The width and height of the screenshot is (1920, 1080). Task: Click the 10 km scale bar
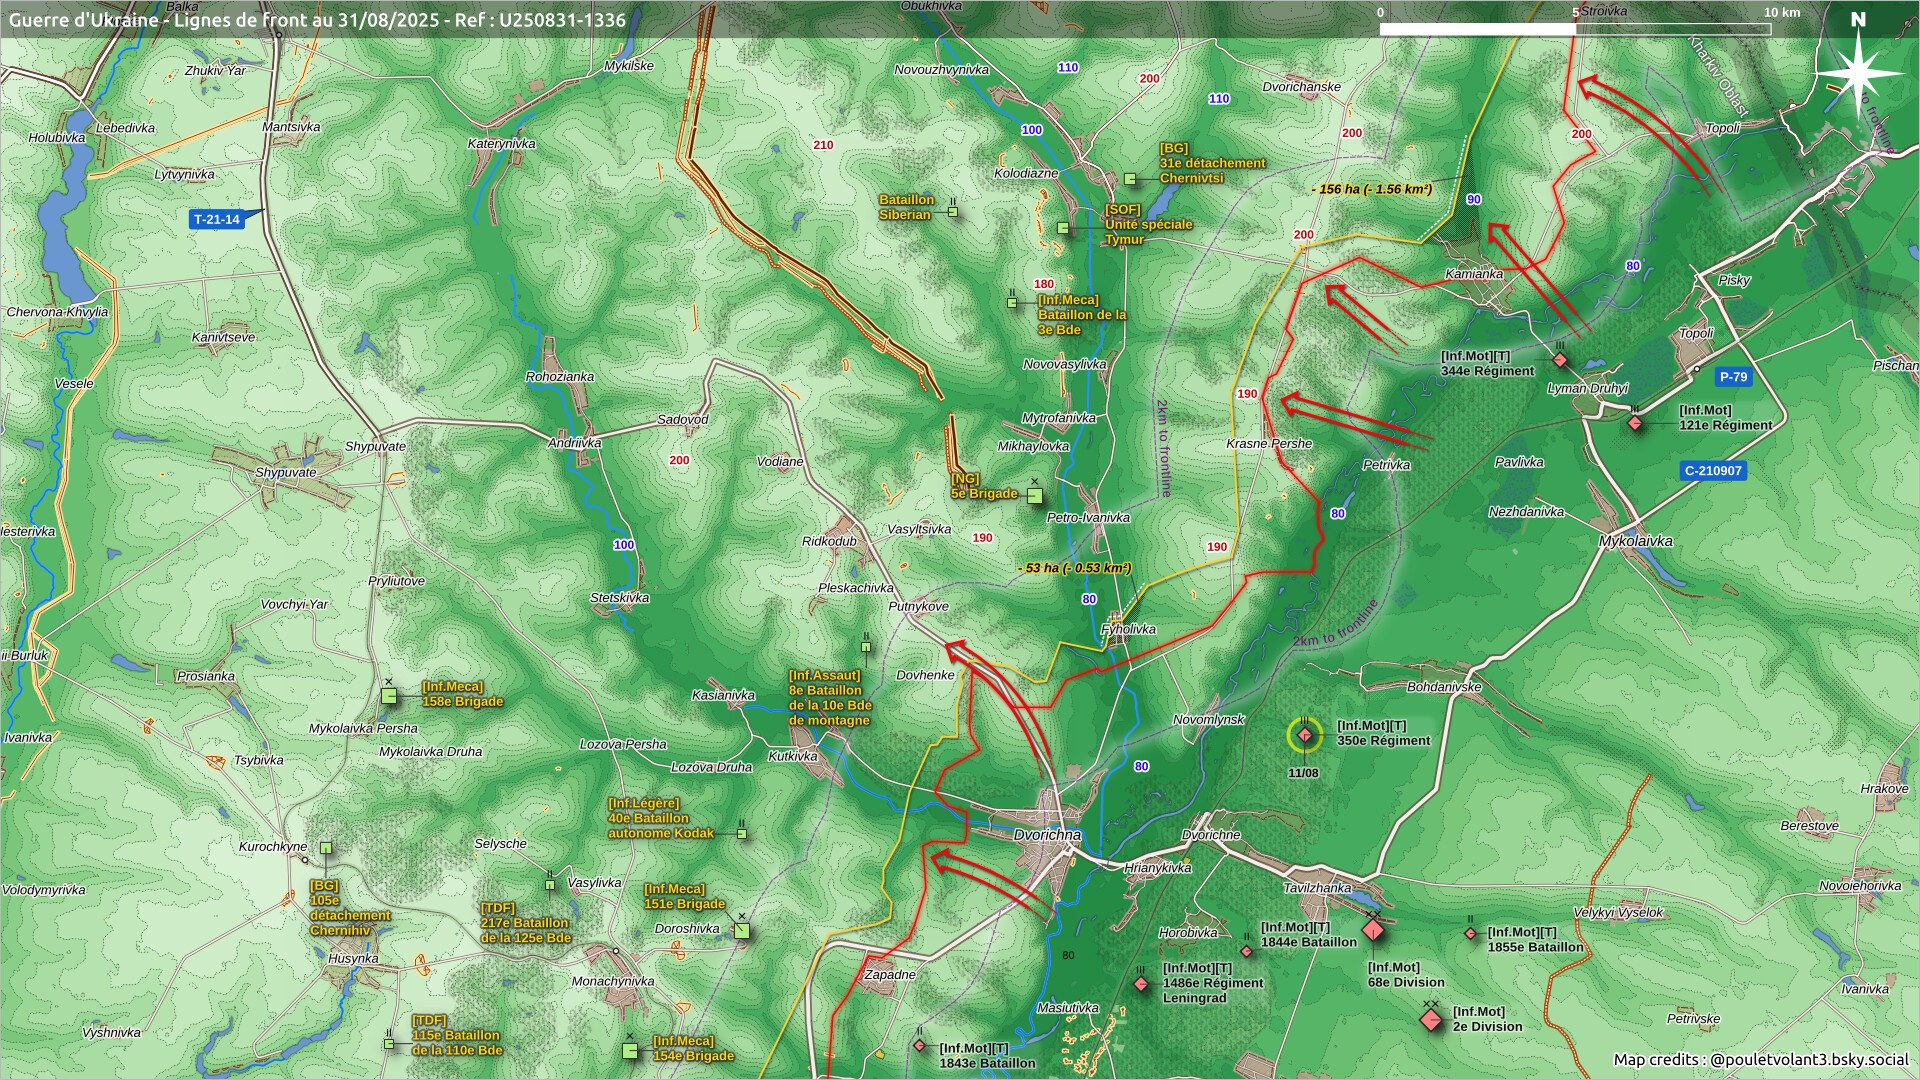1575,30
